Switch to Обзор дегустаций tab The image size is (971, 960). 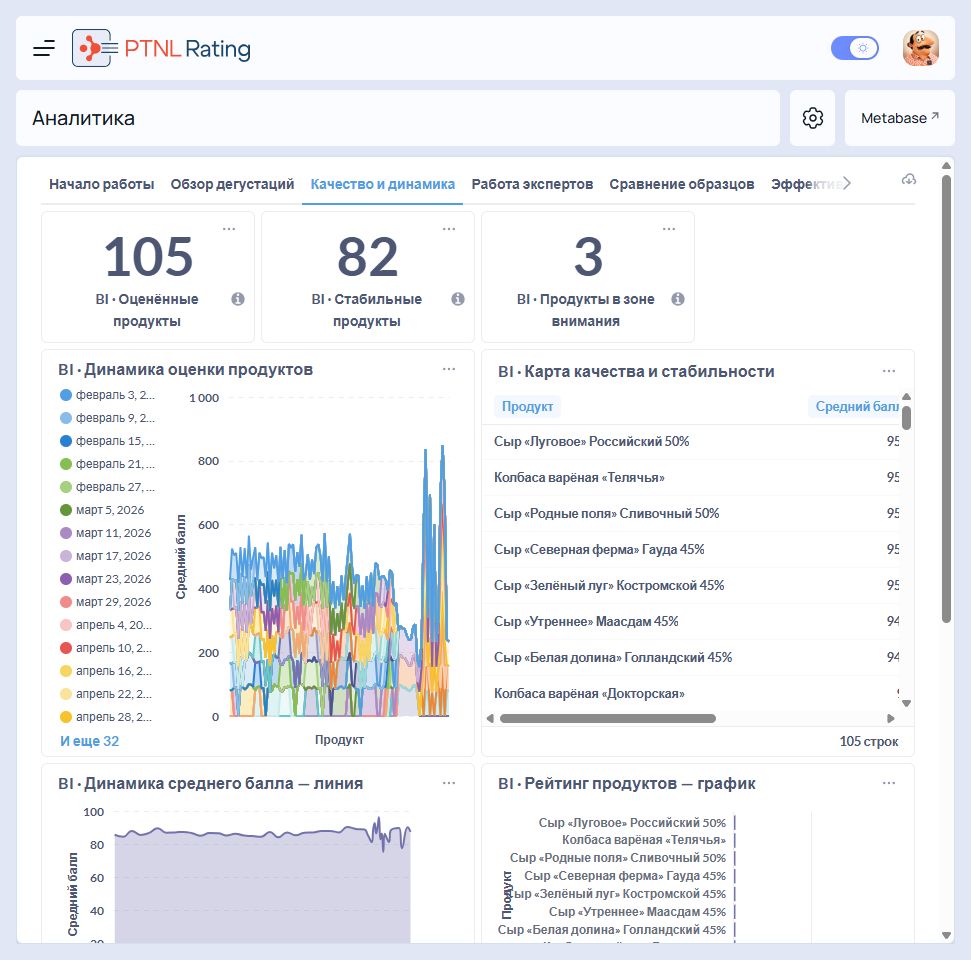(232, 184)
